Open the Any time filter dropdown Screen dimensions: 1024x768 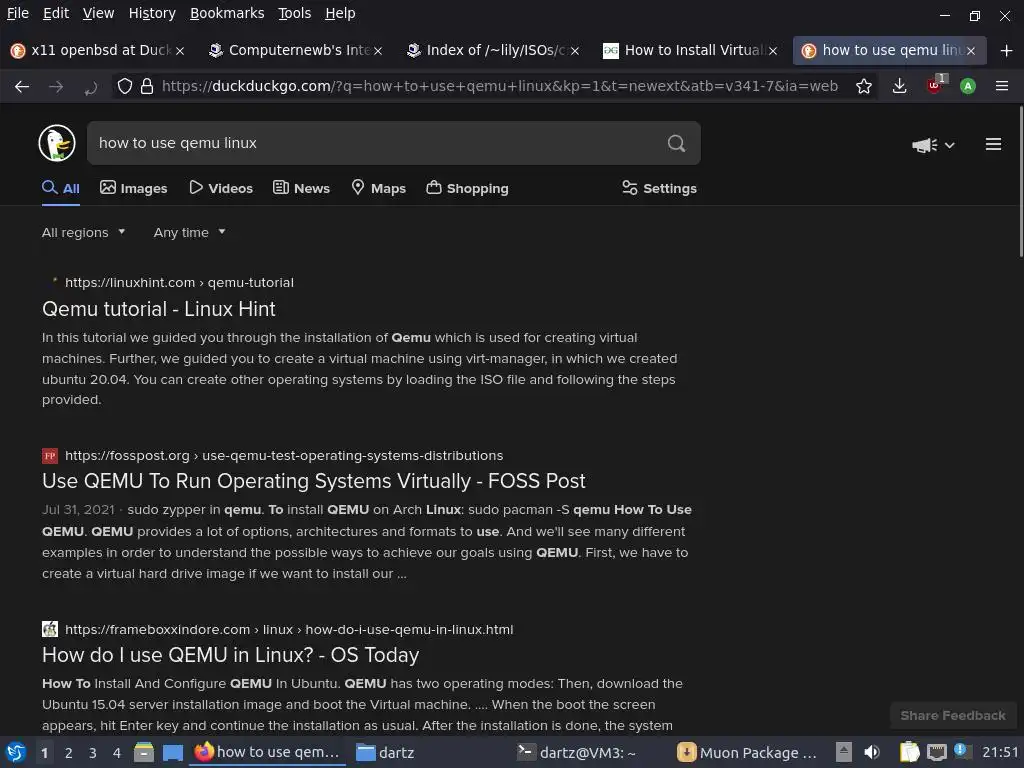tap(189, 232)
